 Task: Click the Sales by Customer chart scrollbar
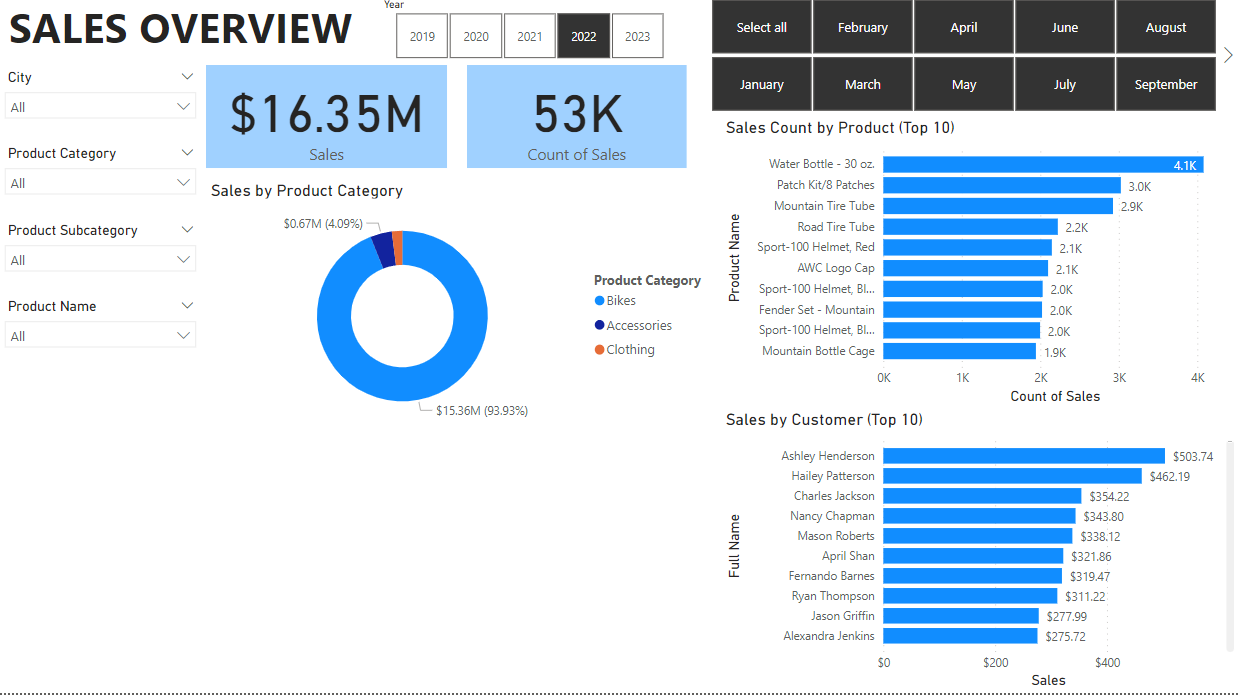[x=1229, y=546]
